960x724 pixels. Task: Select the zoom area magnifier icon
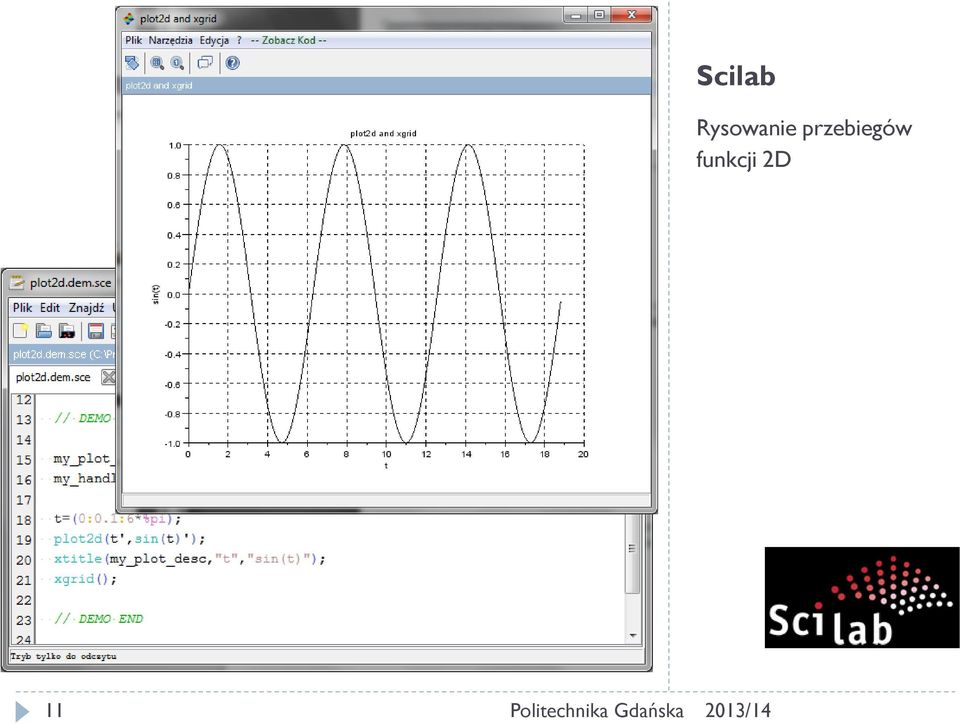click(x=157, y=63)
